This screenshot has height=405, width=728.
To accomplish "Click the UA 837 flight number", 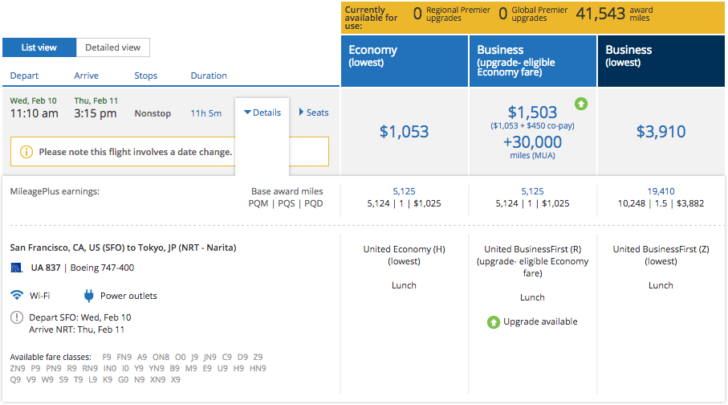I will pyautogui.click(x=46, y=268).
